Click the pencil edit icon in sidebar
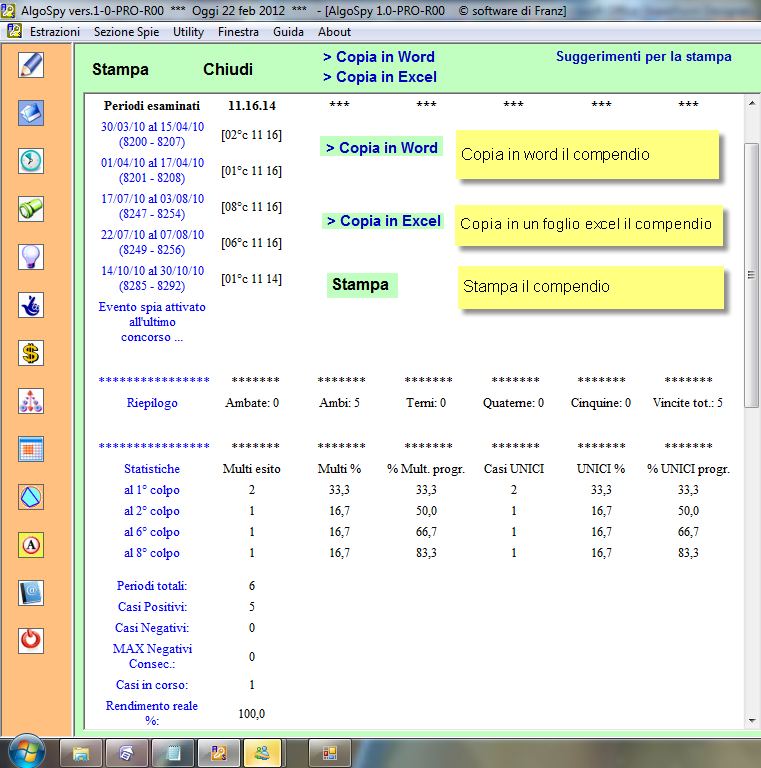Viewport: 761px width, 768px height. click(x=31, y=65)
